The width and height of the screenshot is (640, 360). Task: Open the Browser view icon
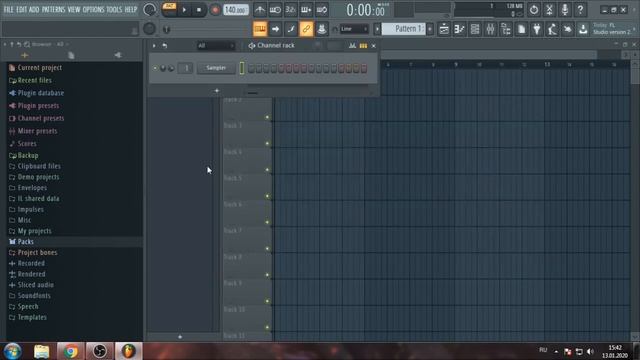click(506, 29)
